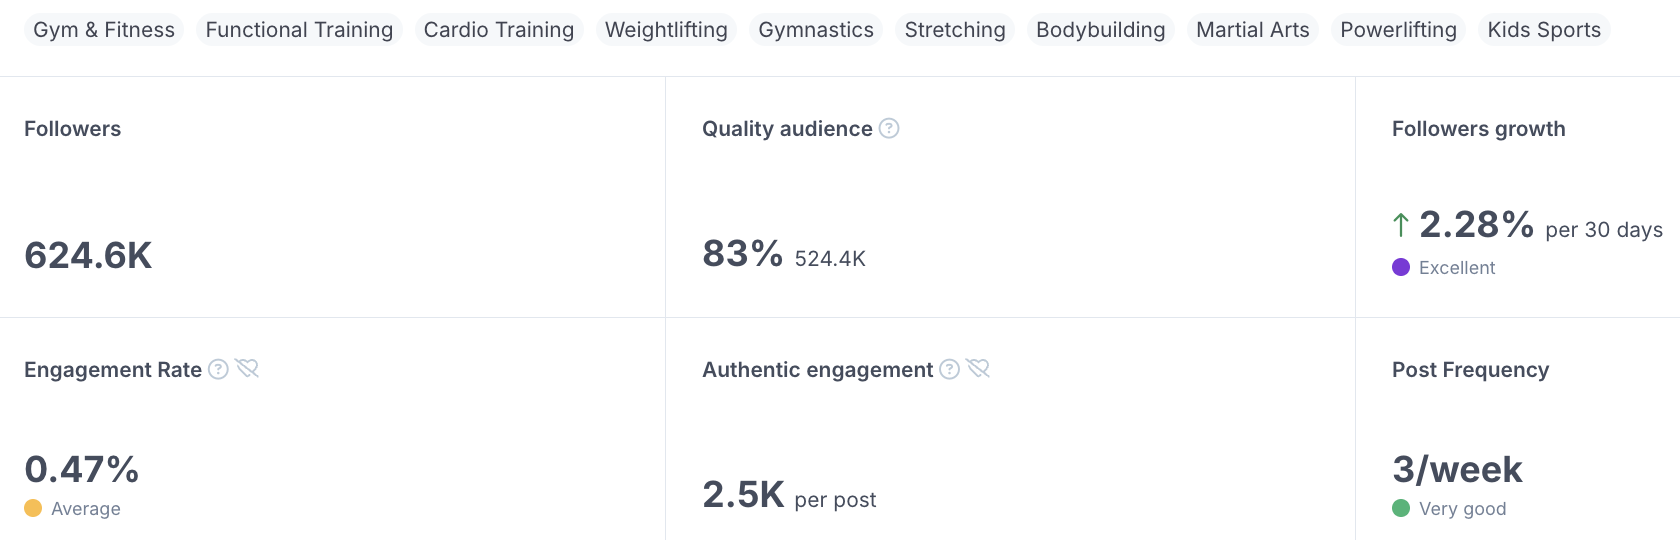
Task: Select the Functional Training tag
Action: pyautogui.click(x=299, y=30)
